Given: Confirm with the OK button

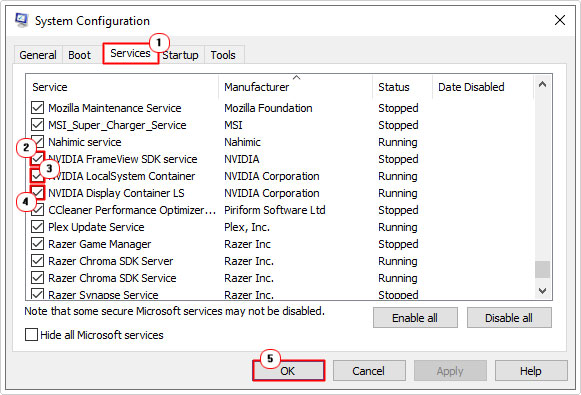Looking at the screenshot, I should point(288,371).
